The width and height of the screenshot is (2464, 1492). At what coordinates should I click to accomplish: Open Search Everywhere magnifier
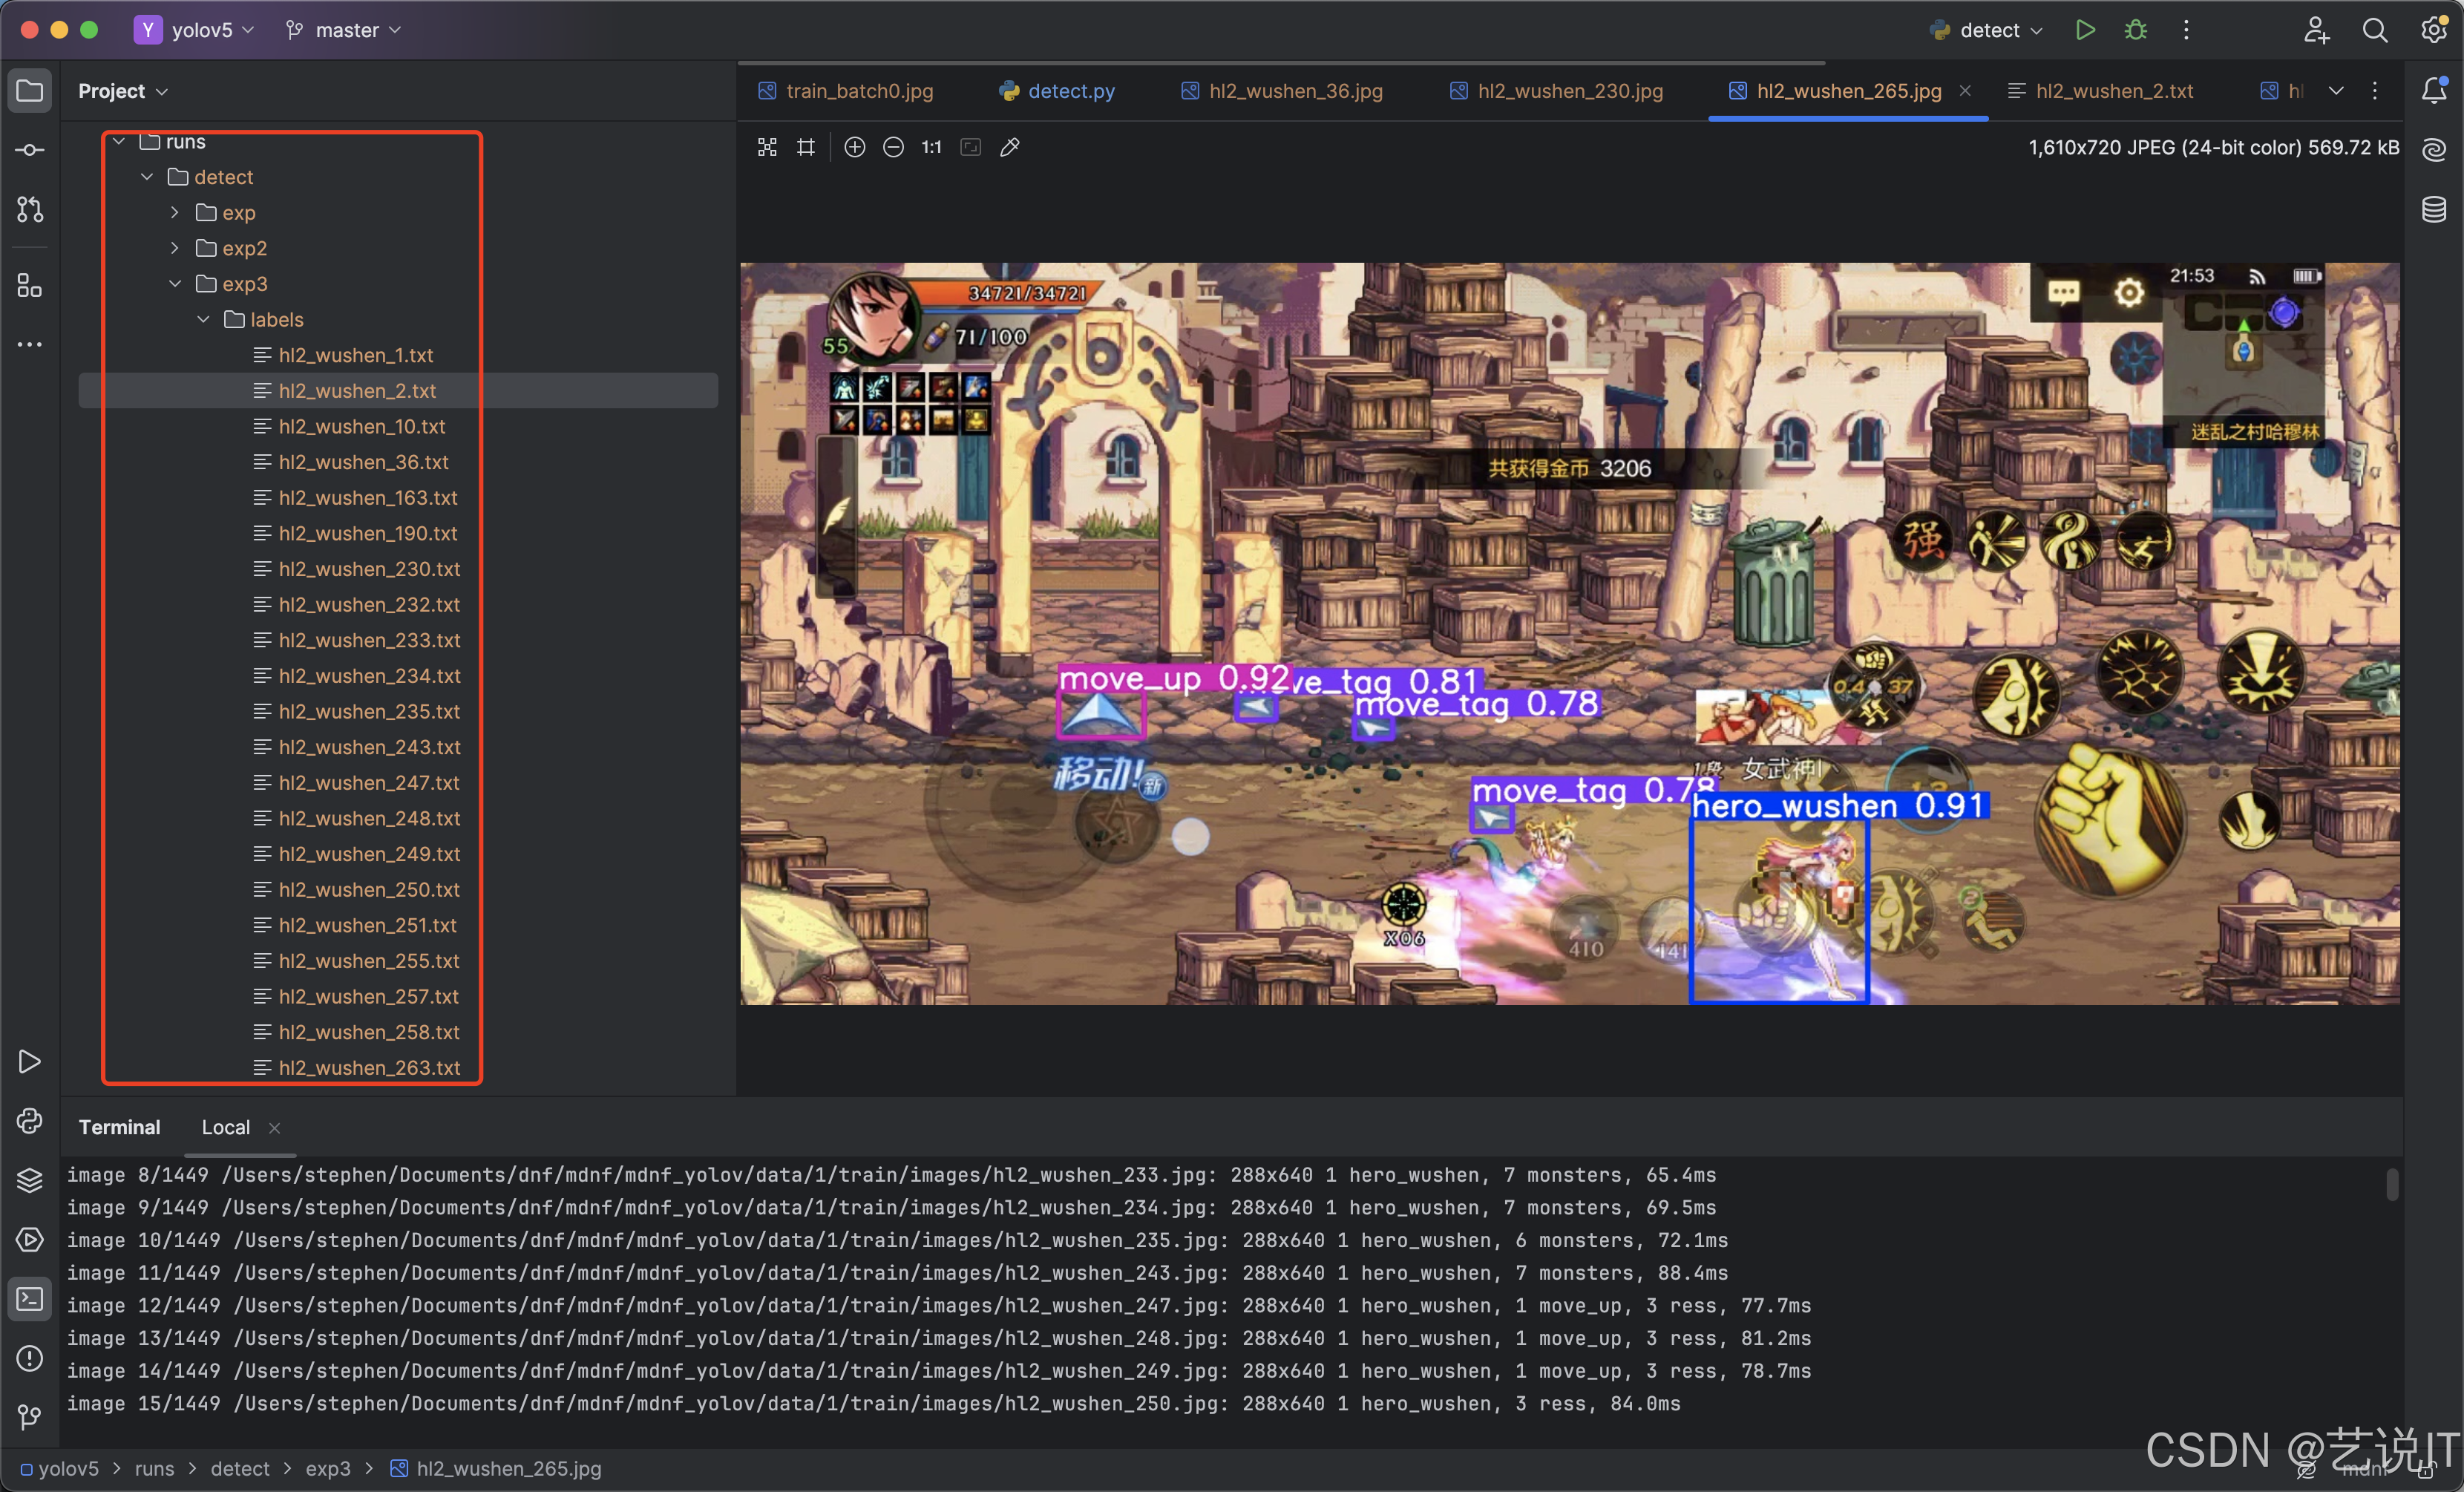coord(2374,30)
